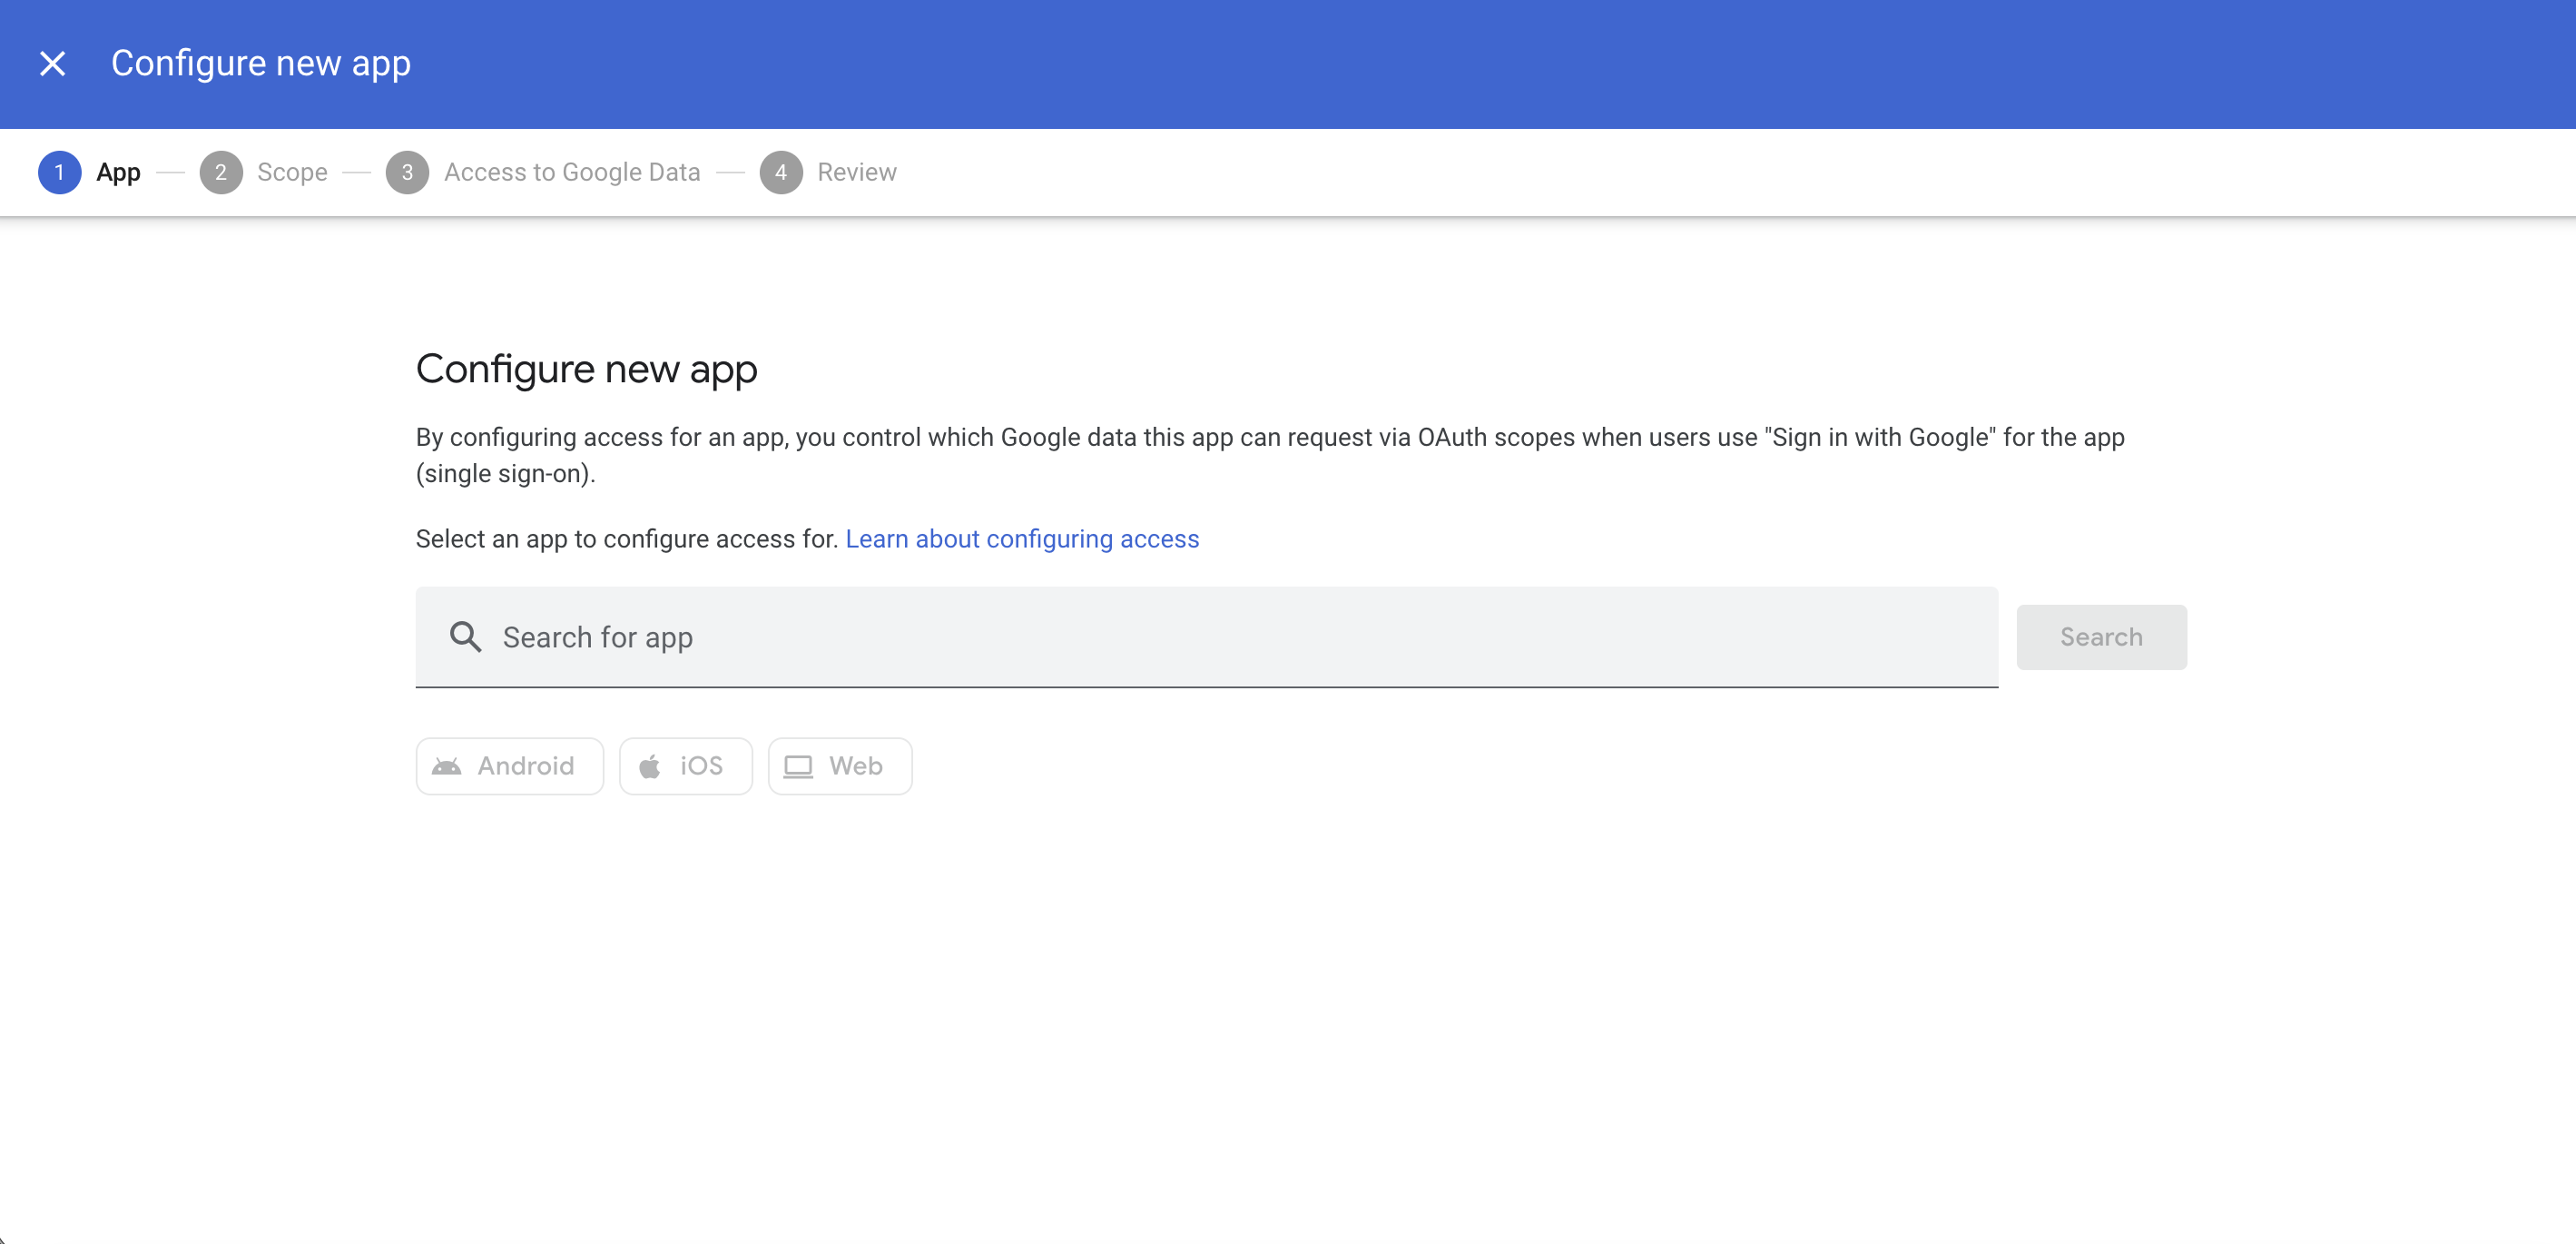Close the Configure new app dialog
2576x1244 pixels.
pos(52,64)
